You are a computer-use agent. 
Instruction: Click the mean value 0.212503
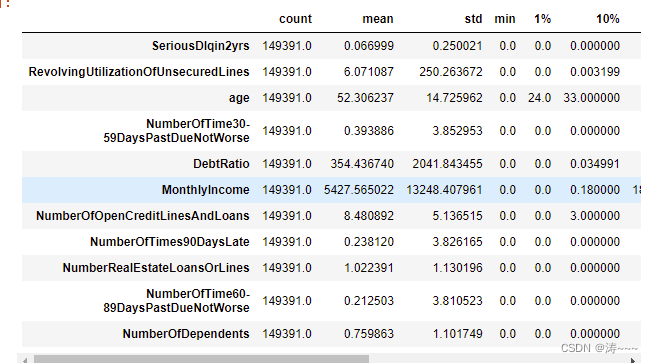pos(369,301)
